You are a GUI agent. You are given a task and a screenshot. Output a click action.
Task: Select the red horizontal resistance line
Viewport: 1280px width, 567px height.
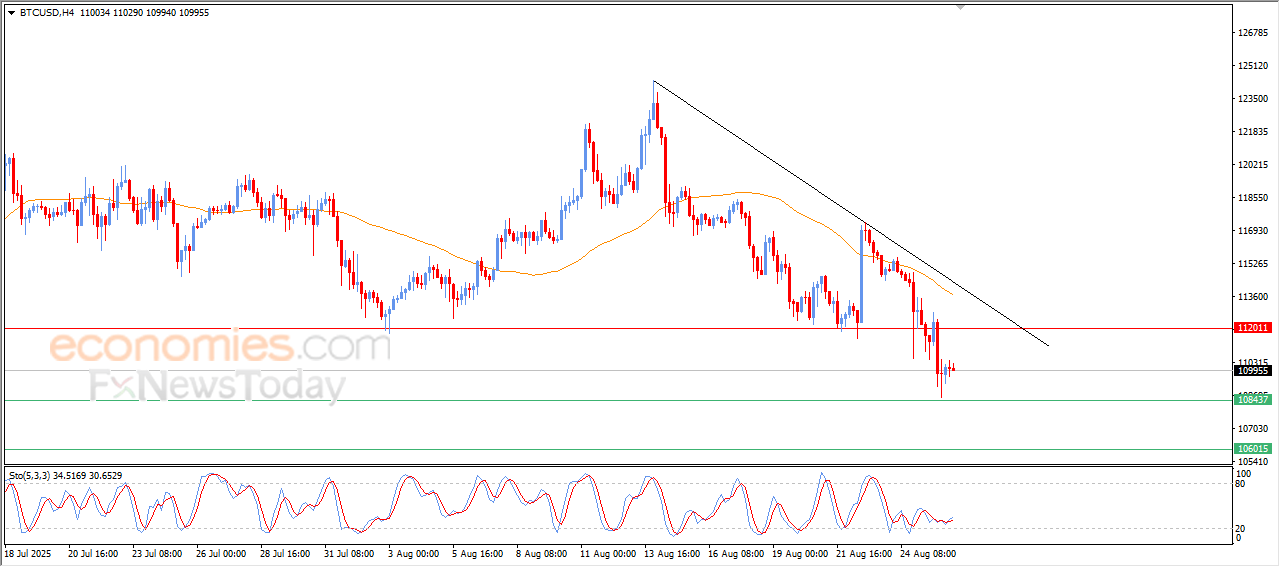pos(617,328)
